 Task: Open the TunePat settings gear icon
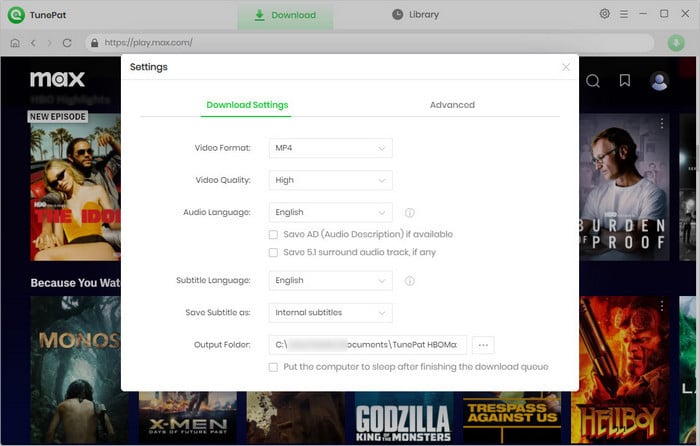click(604, 14)
